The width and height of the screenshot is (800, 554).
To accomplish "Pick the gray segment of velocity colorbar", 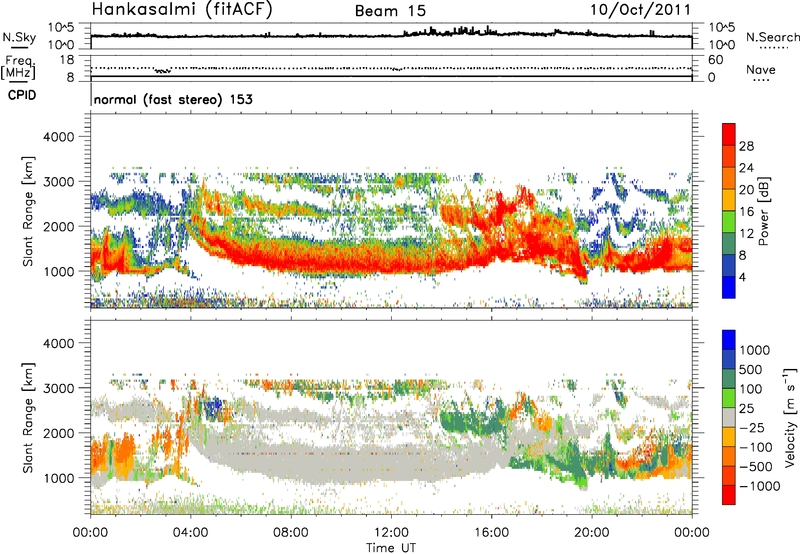I will pos(729,417).
